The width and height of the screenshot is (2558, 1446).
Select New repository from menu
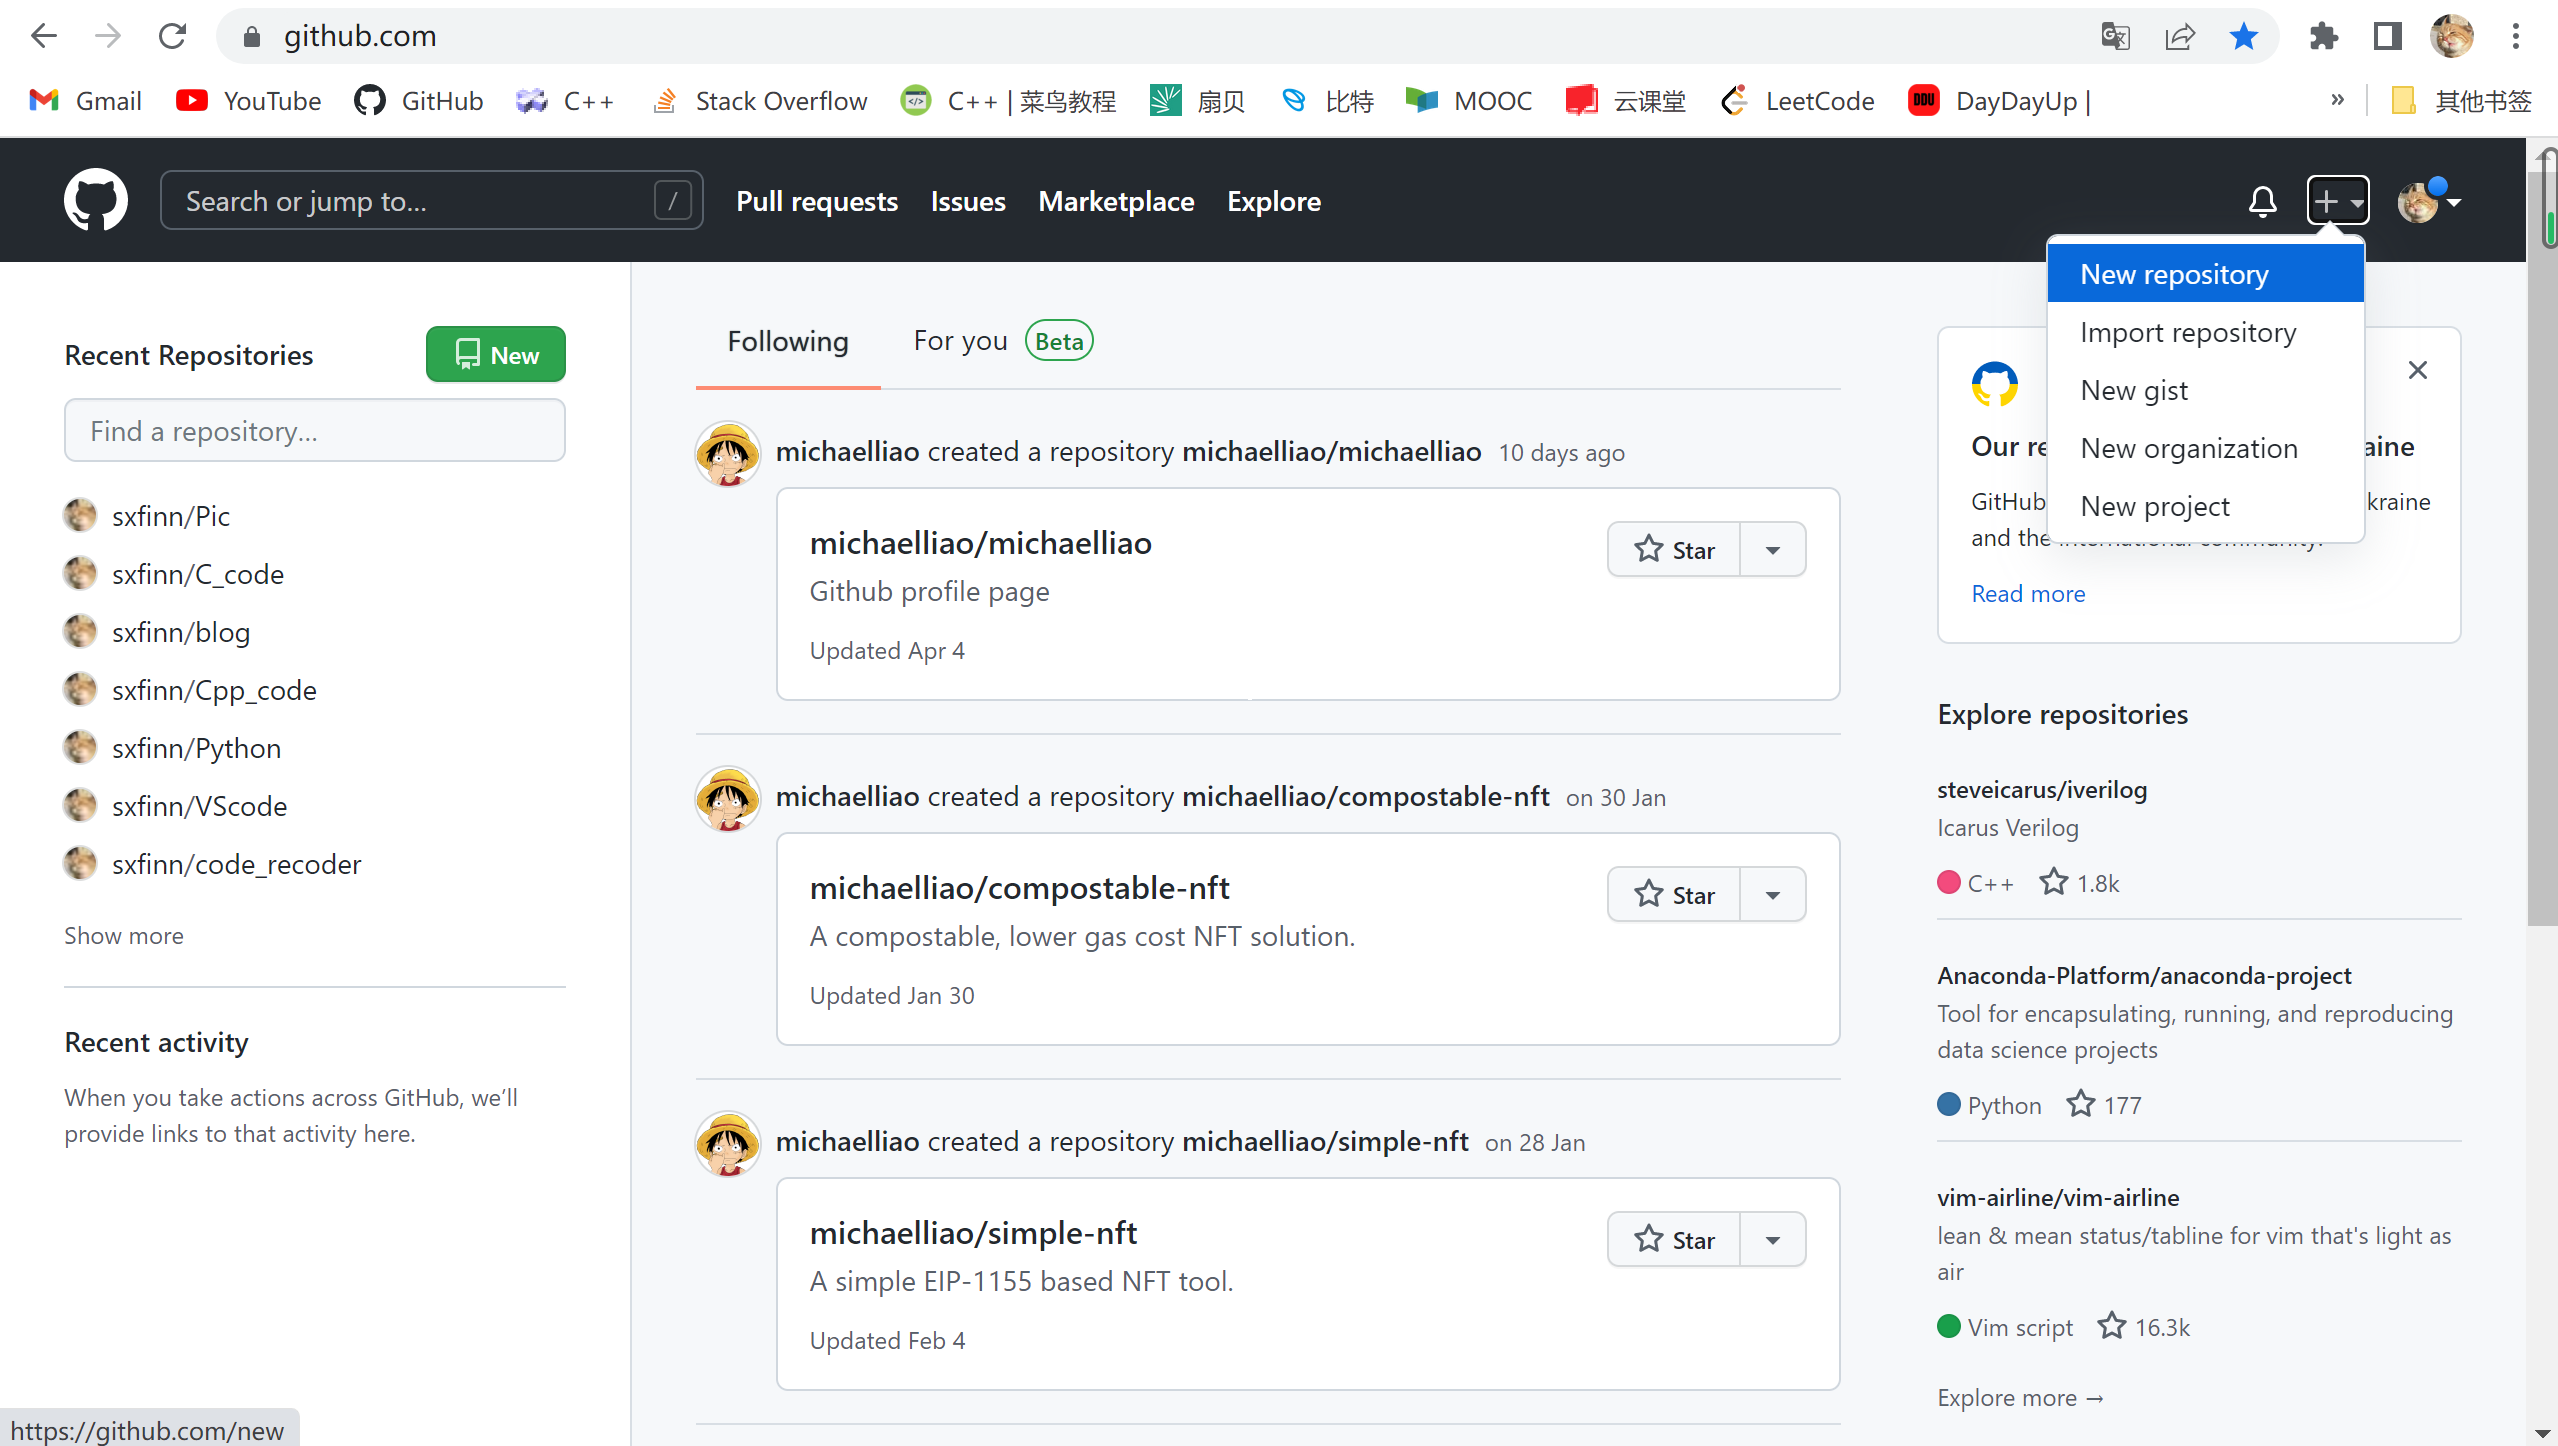pos(2174,274)
